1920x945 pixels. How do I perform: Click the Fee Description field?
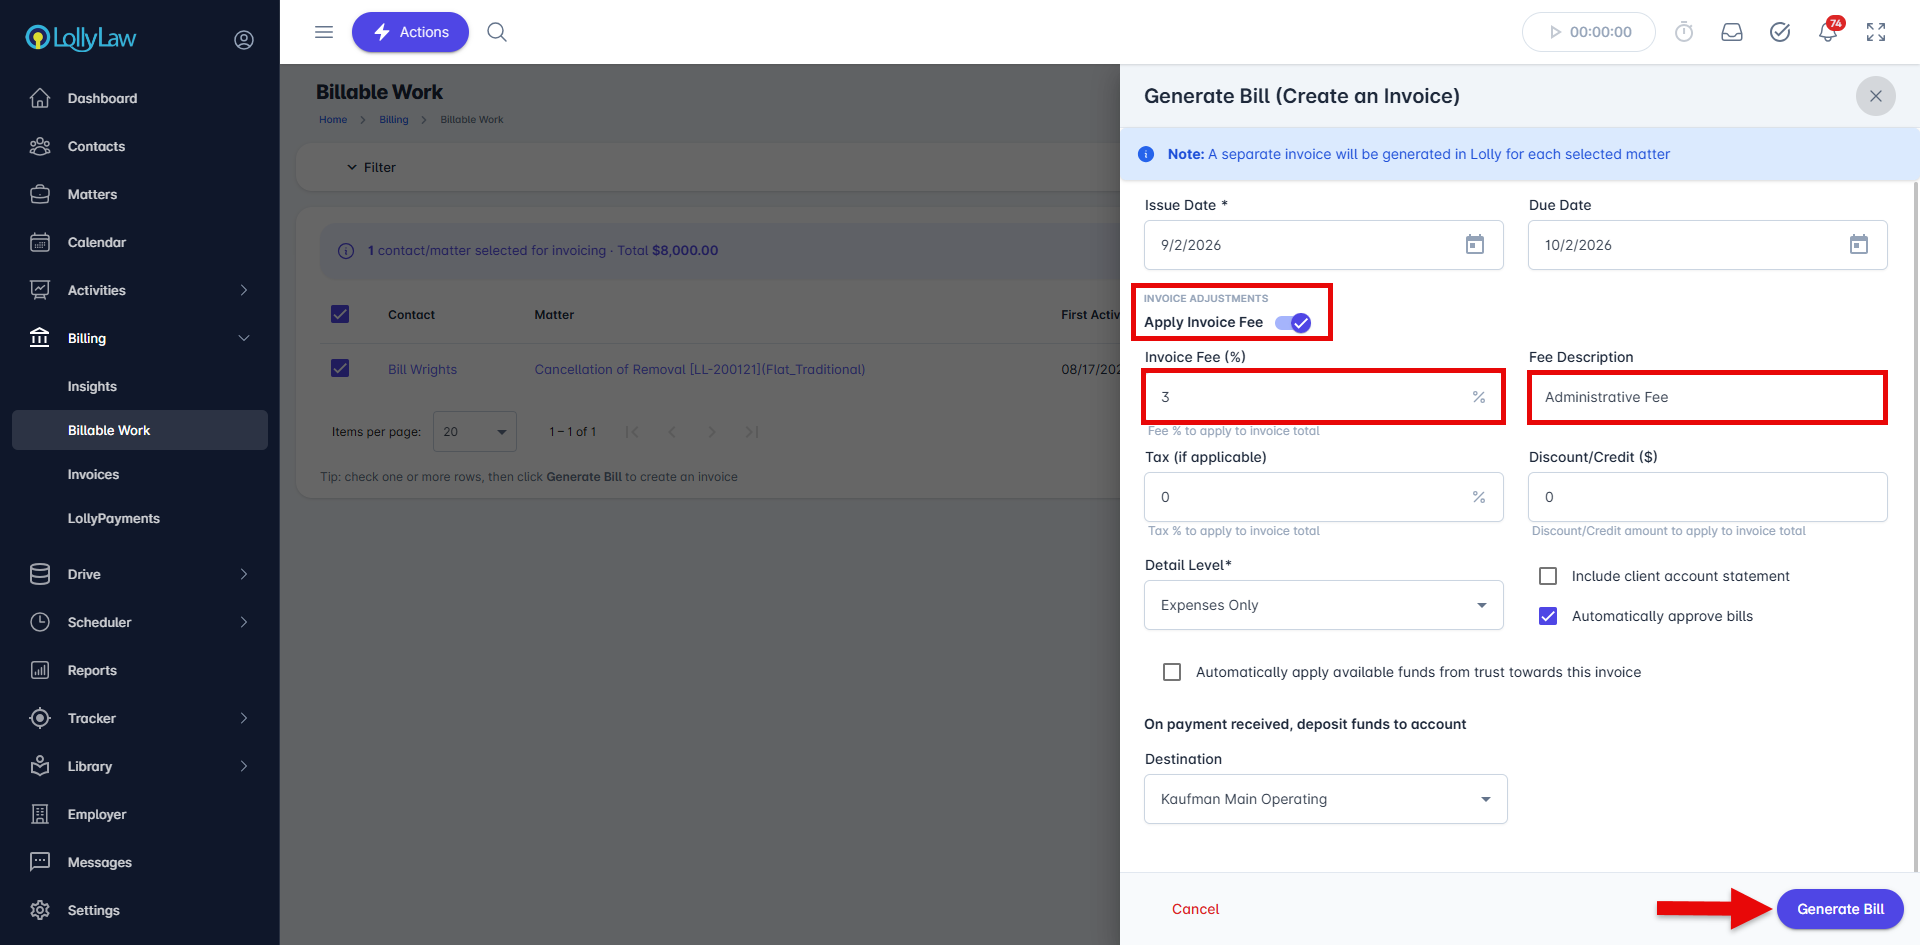point(1708,397)
